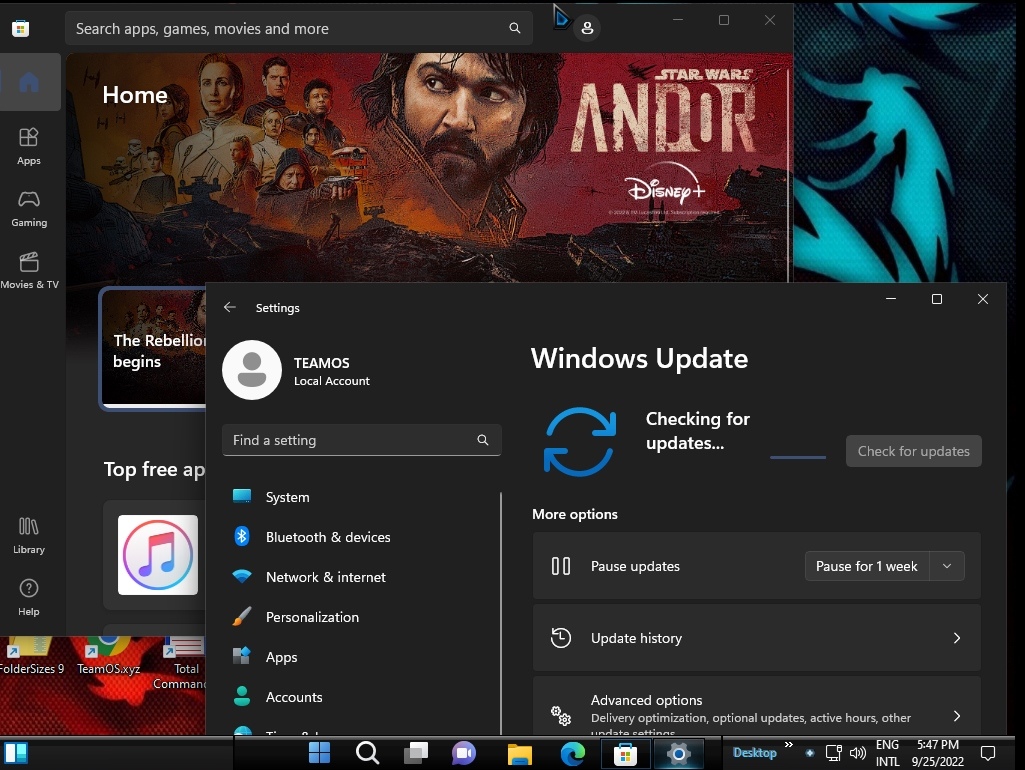Screen dimensions: 1025x770
Task: Open Movies & TV in Store sidebar
Action: (x=29, y=270)
